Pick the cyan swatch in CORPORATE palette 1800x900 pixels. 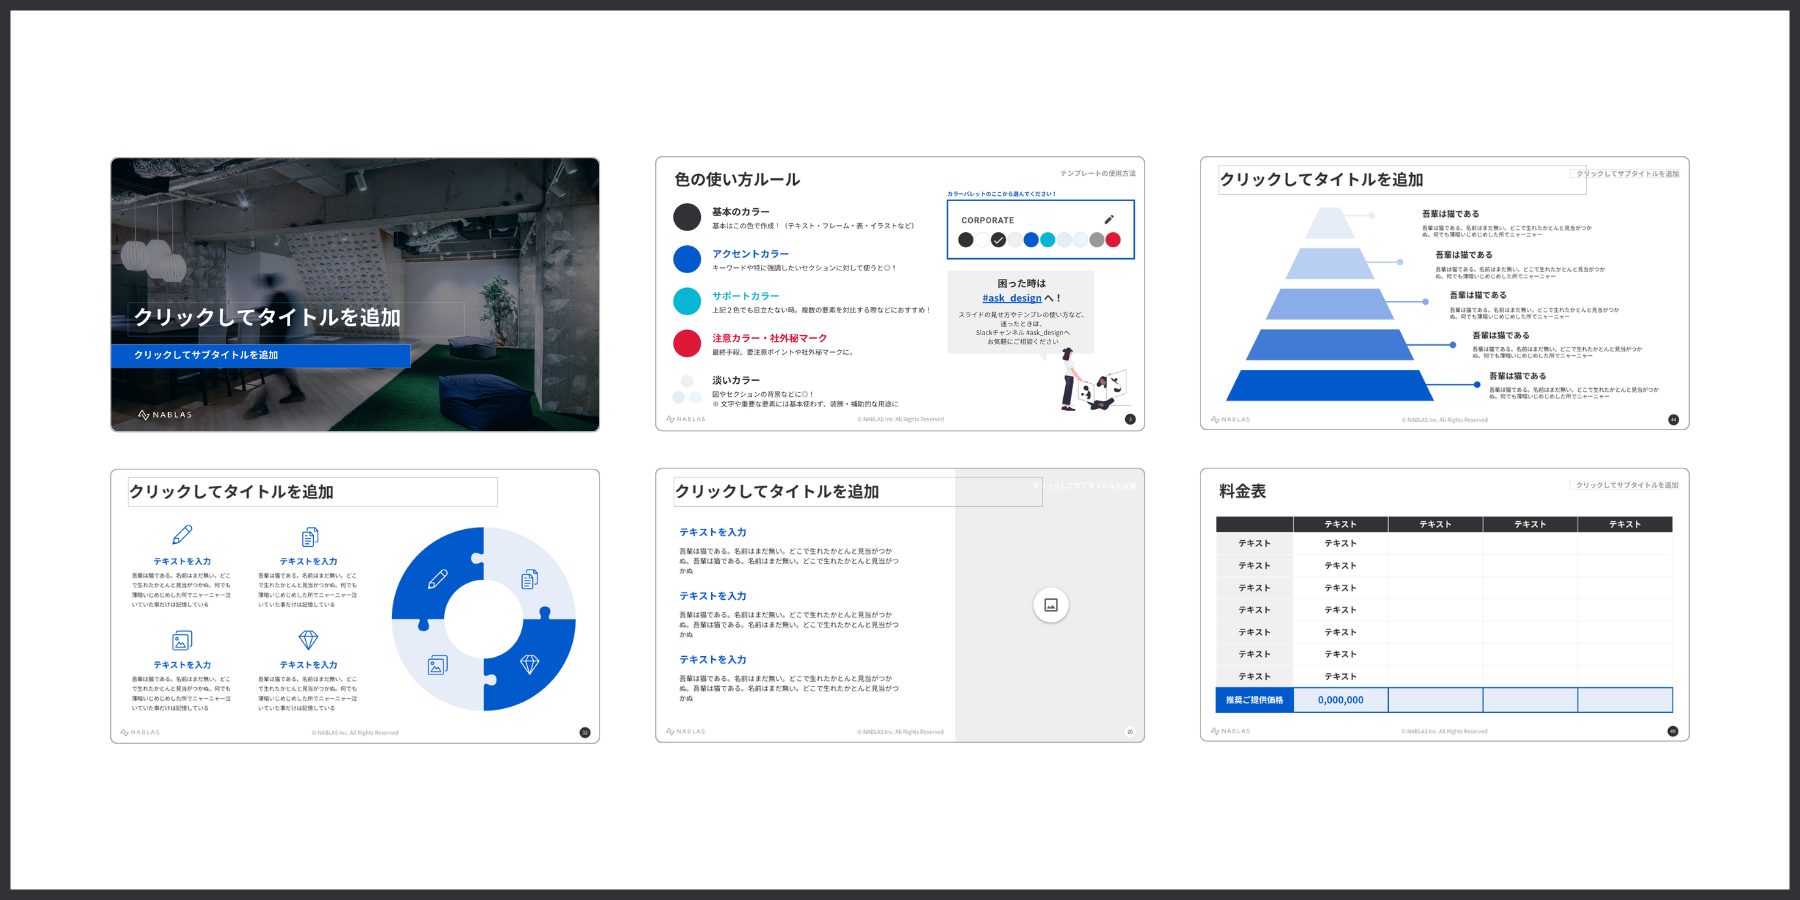pyautogui.click(x=1047, y=240)
